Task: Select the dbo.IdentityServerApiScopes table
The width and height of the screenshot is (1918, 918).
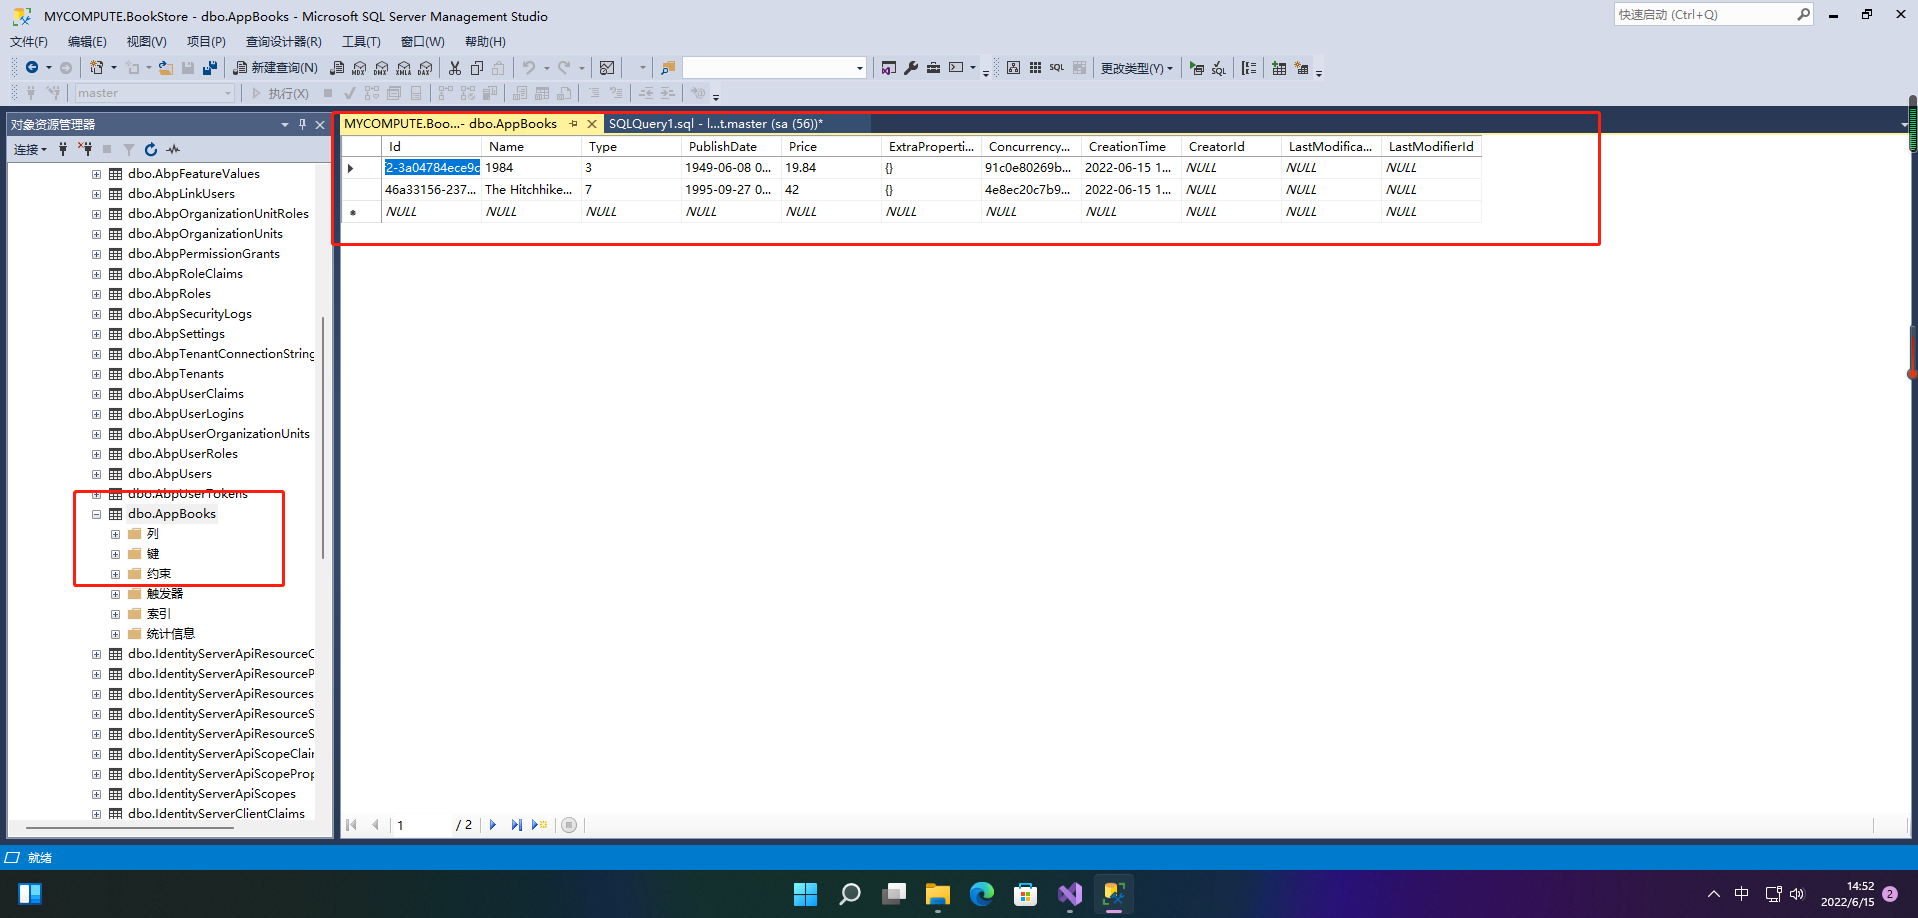Action: [x=212, y=794]
